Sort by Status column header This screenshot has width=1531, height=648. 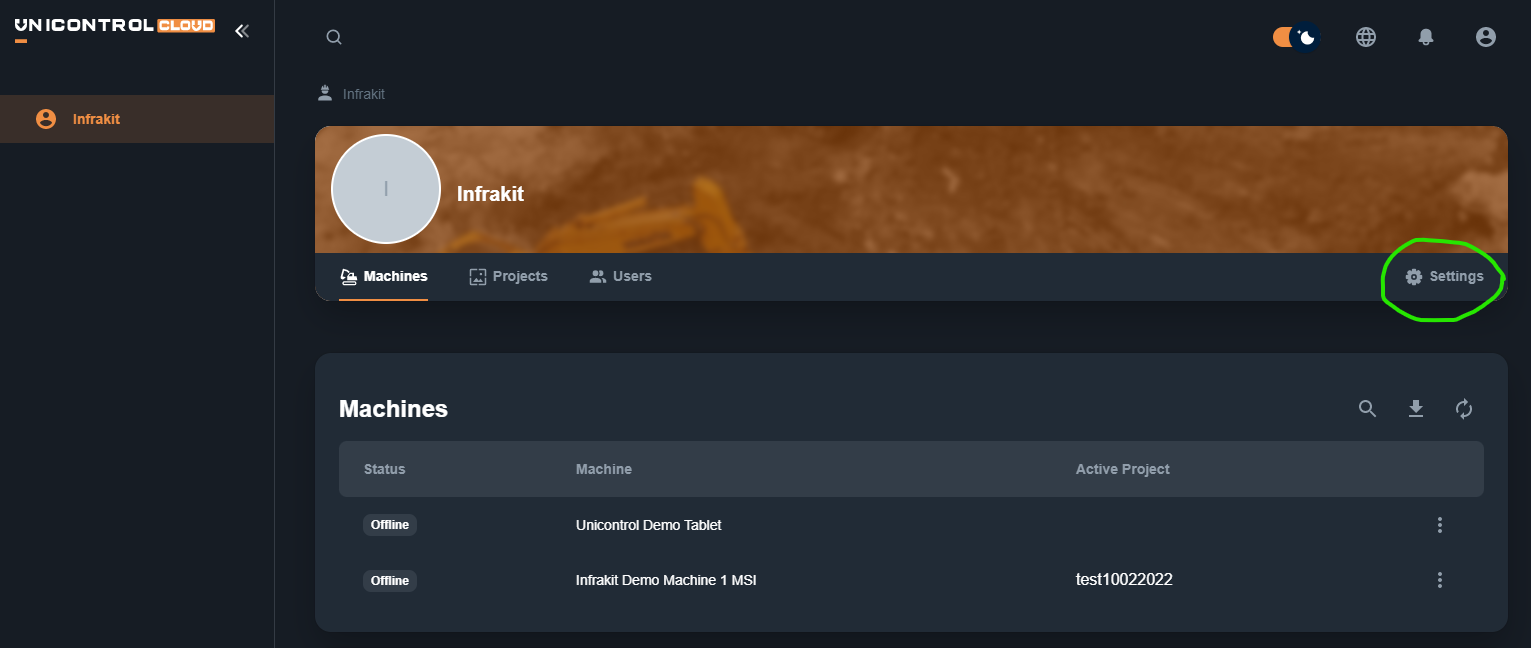[x=385, y=469]
